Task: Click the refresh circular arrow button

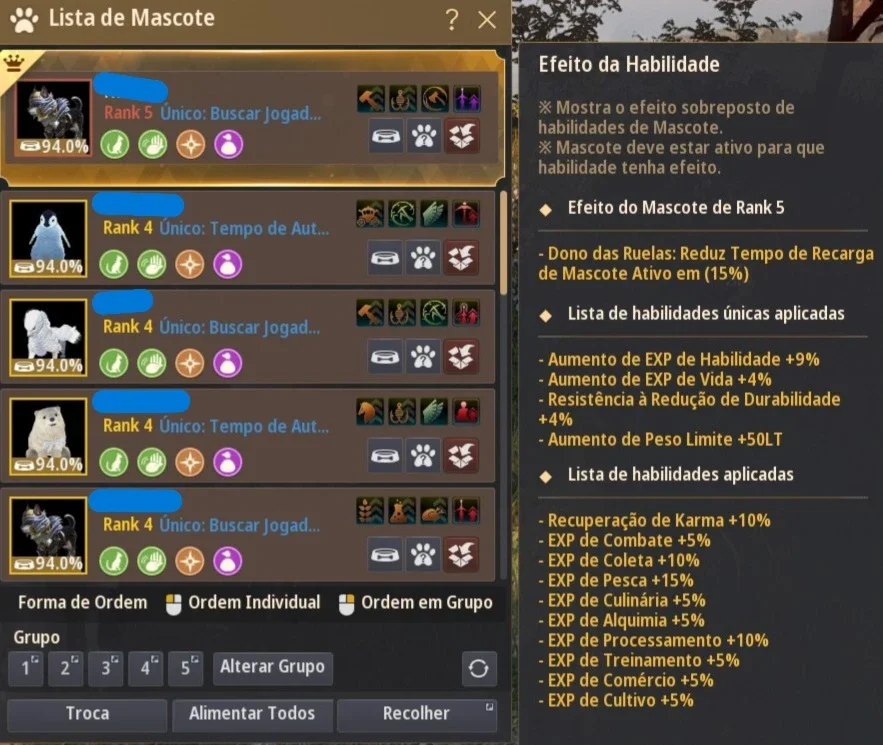Action: 479,668
